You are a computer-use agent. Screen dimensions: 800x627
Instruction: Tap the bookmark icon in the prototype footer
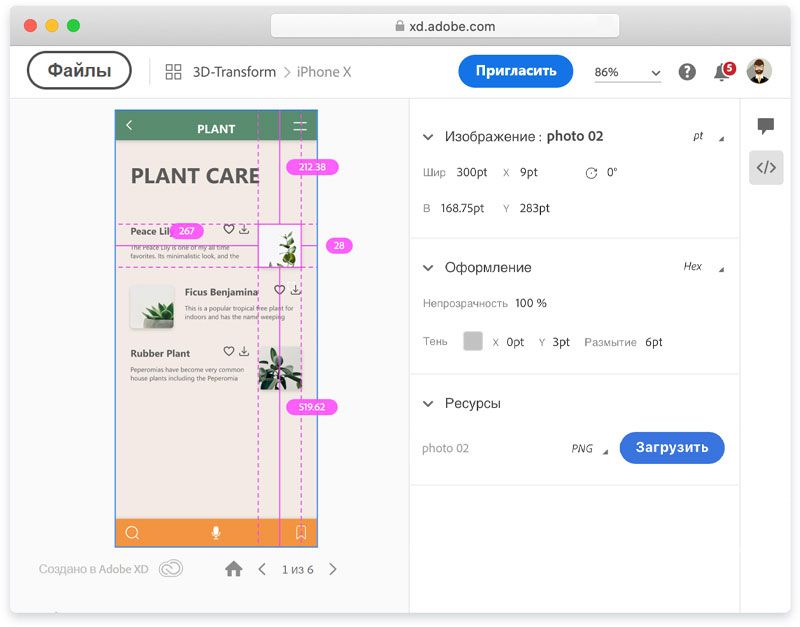point(301,533)
